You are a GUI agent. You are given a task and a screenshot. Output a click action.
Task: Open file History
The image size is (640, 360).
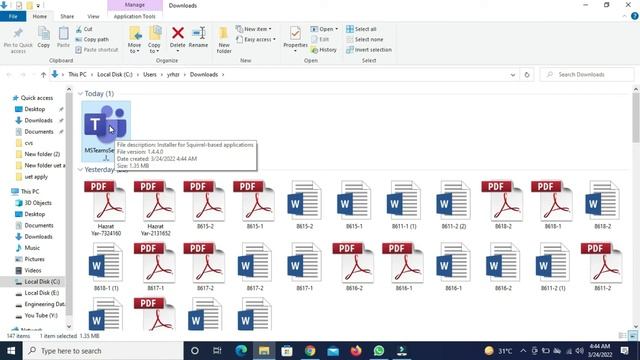point(324,50)
